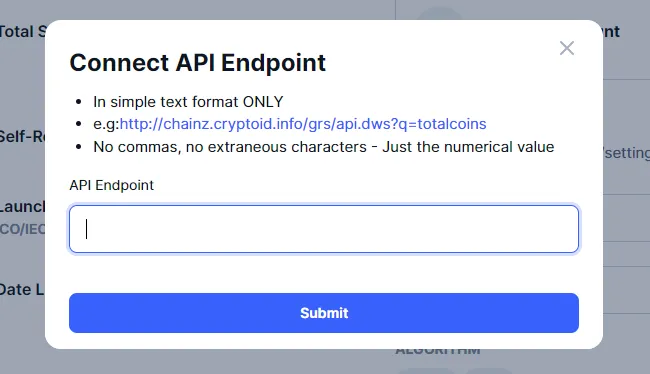The image size is (650, 374).
Task: Click the dimmed 'CO/IEC' text behind dialog
Action: point(22,229)
